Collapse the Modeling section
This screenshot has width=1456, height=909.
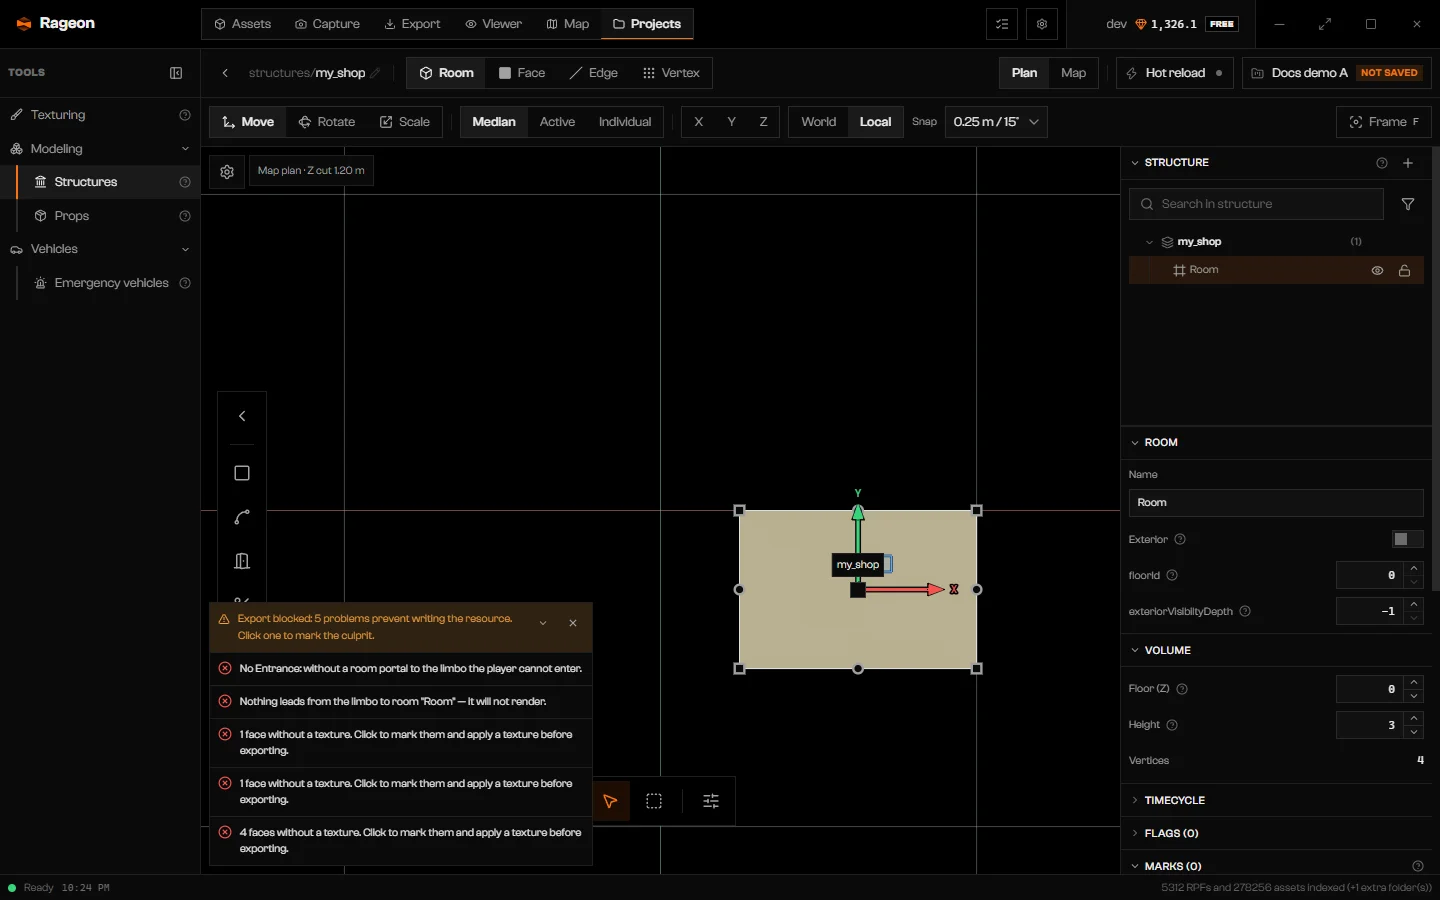point(187,150)
